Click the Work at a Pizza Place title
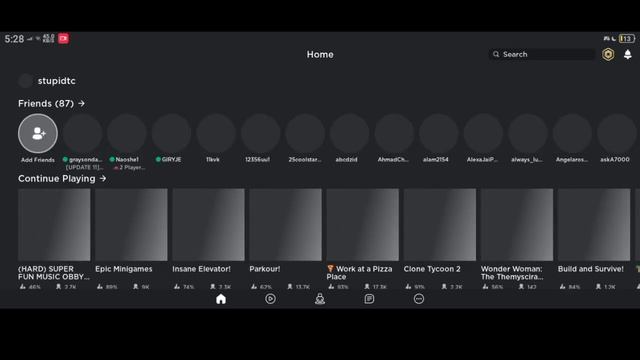This screenshot has height=360, width=640. click(x=360, y=273)
